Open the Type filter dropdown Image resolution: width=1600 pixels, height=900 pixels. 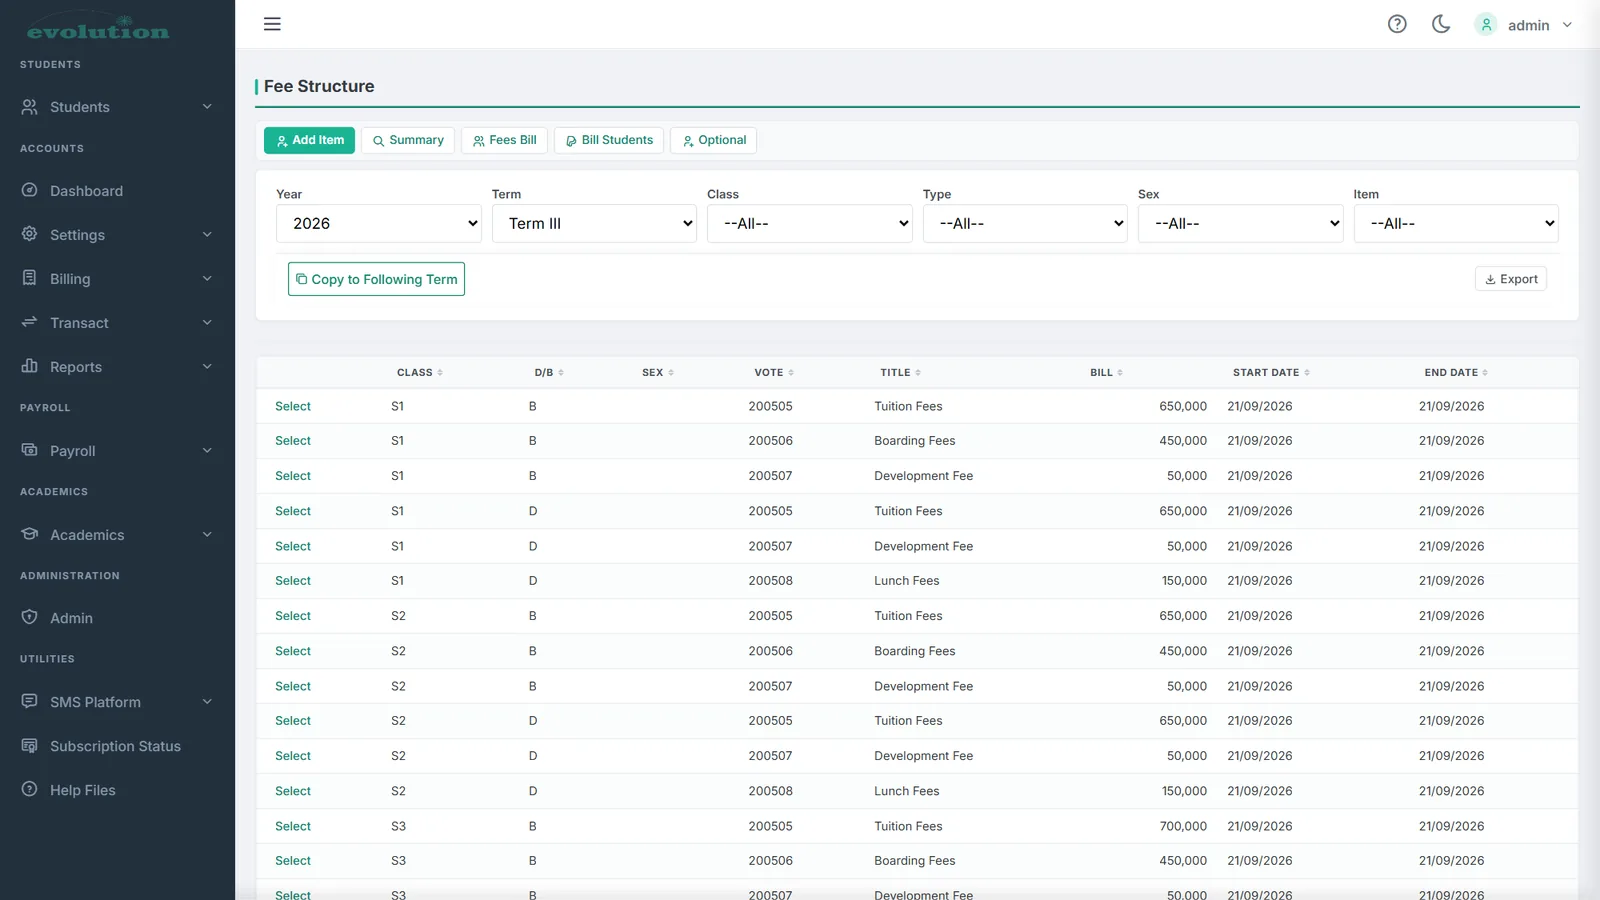(1025, 224)
